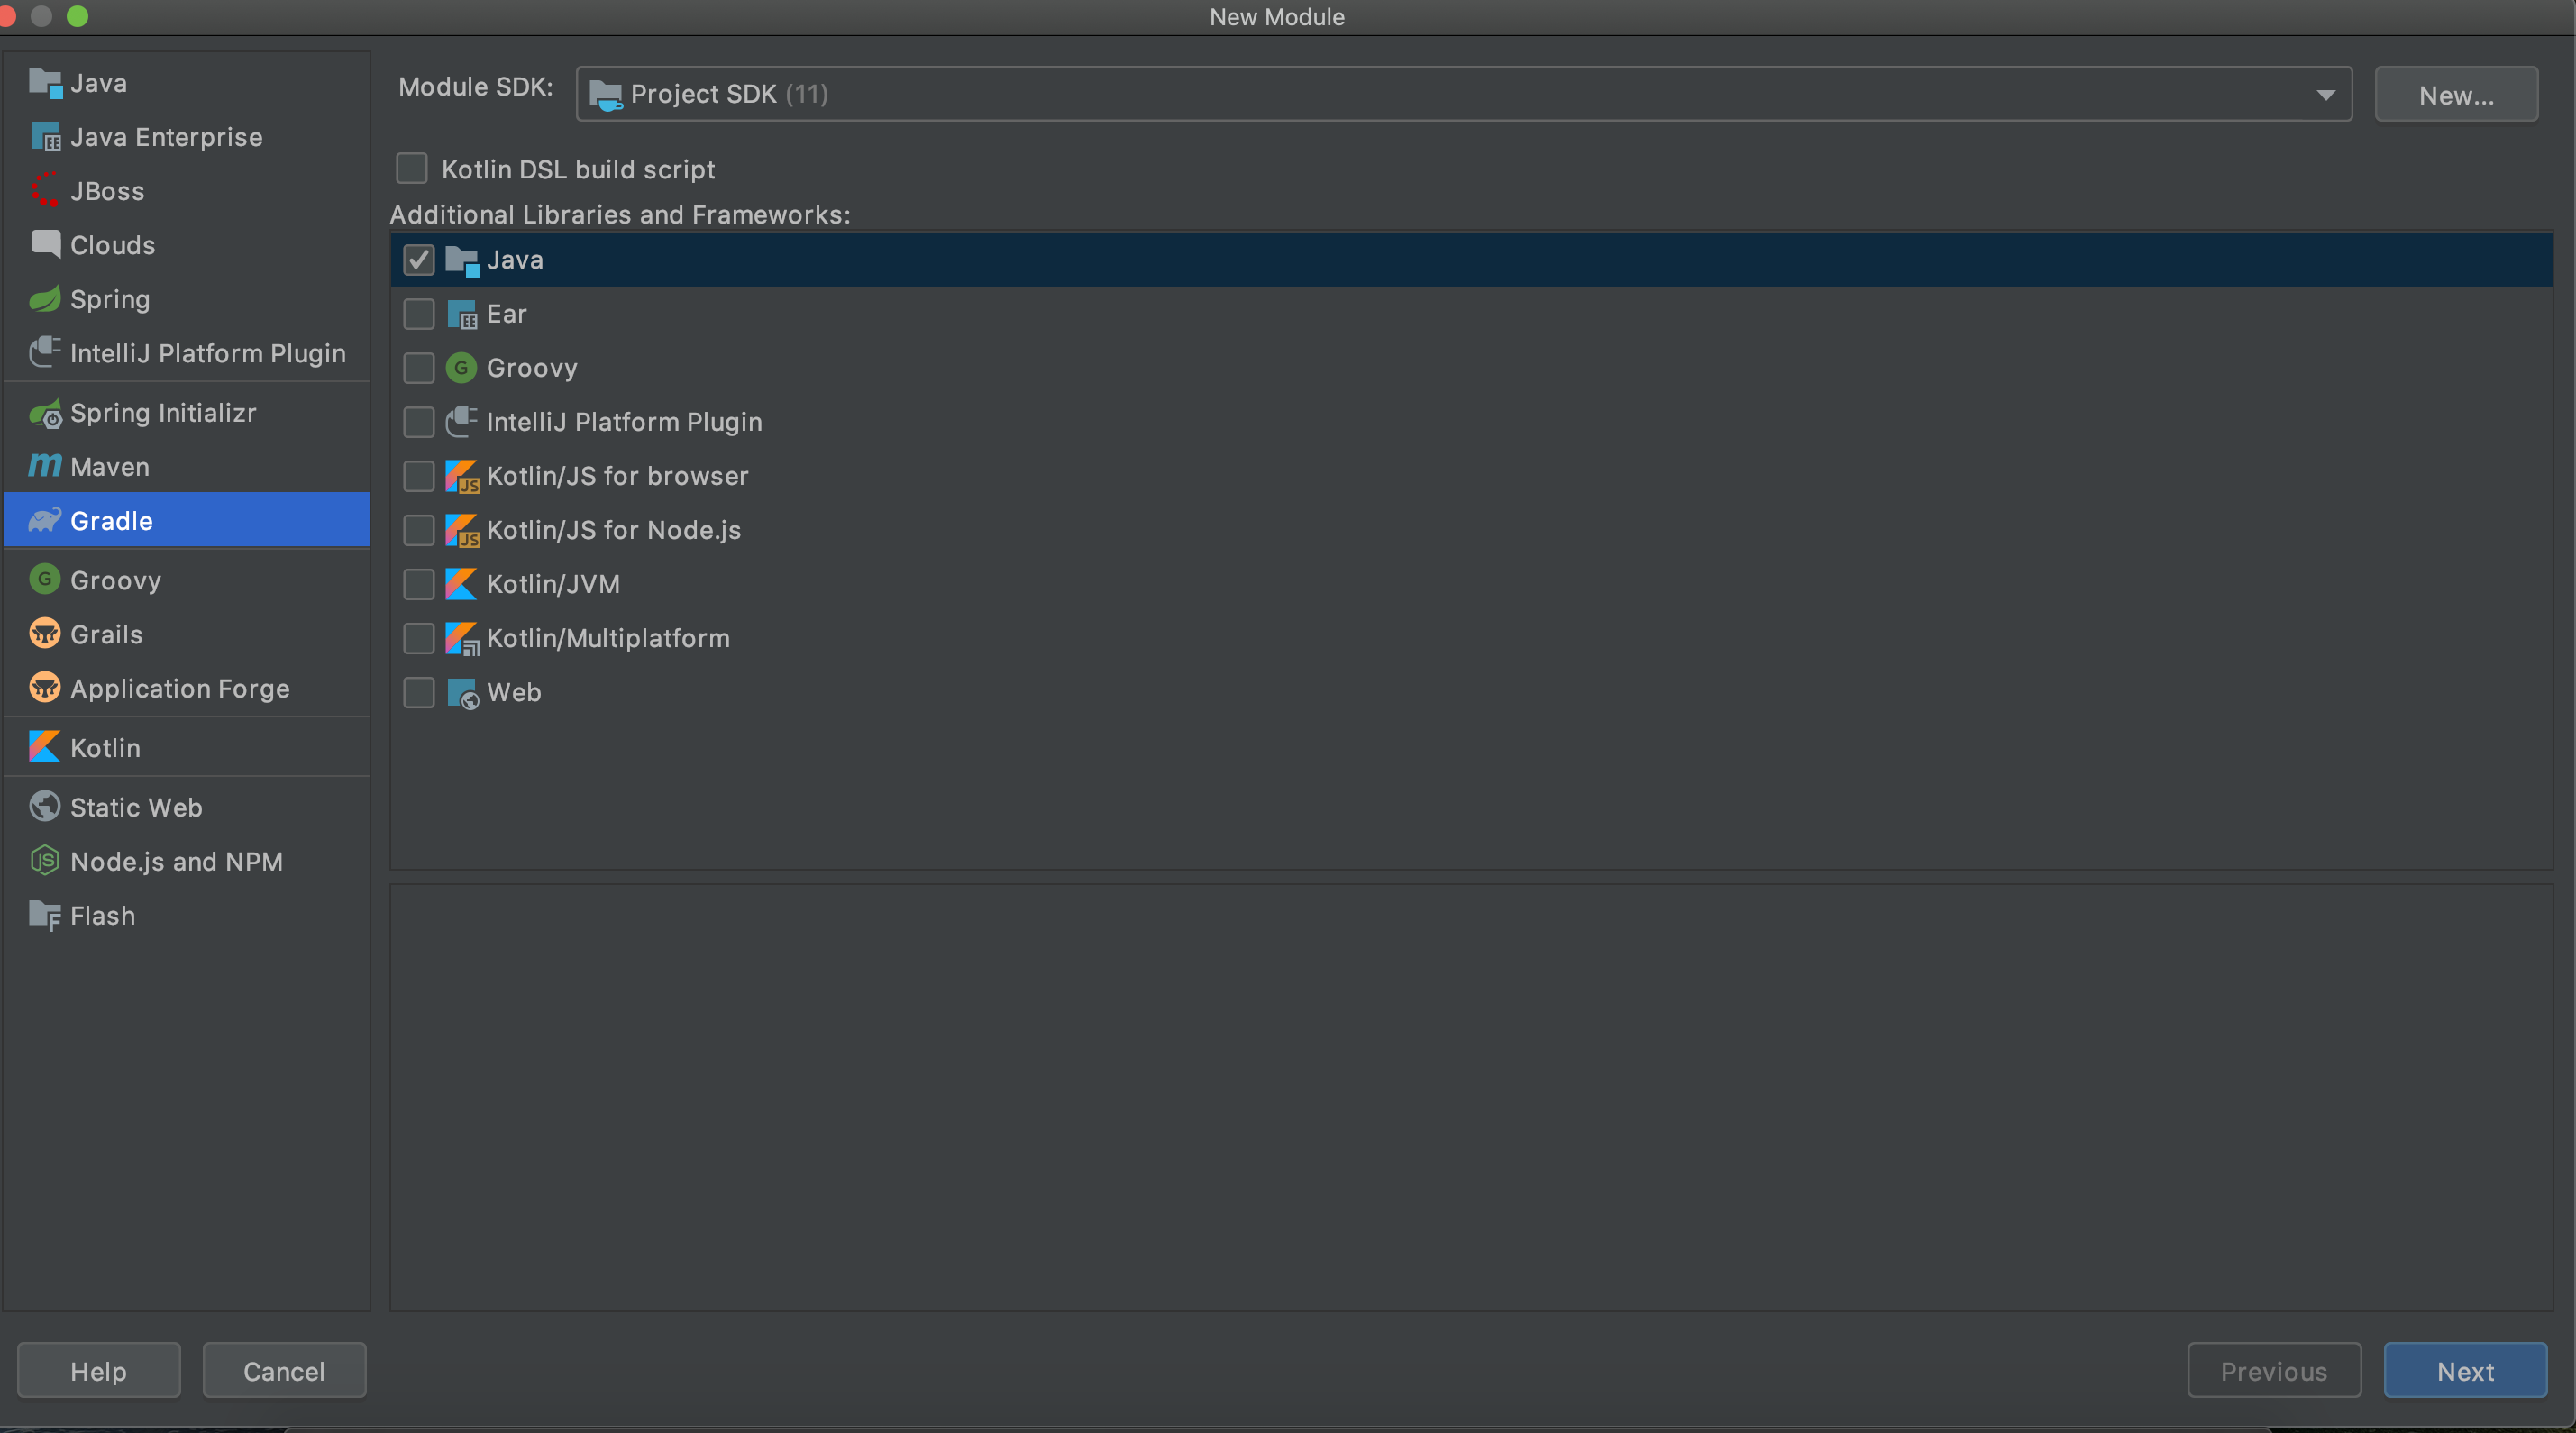
Task: Click the Node.js and NPM hexagon icon
Action: pyautogui.click(x=45, y=861)
